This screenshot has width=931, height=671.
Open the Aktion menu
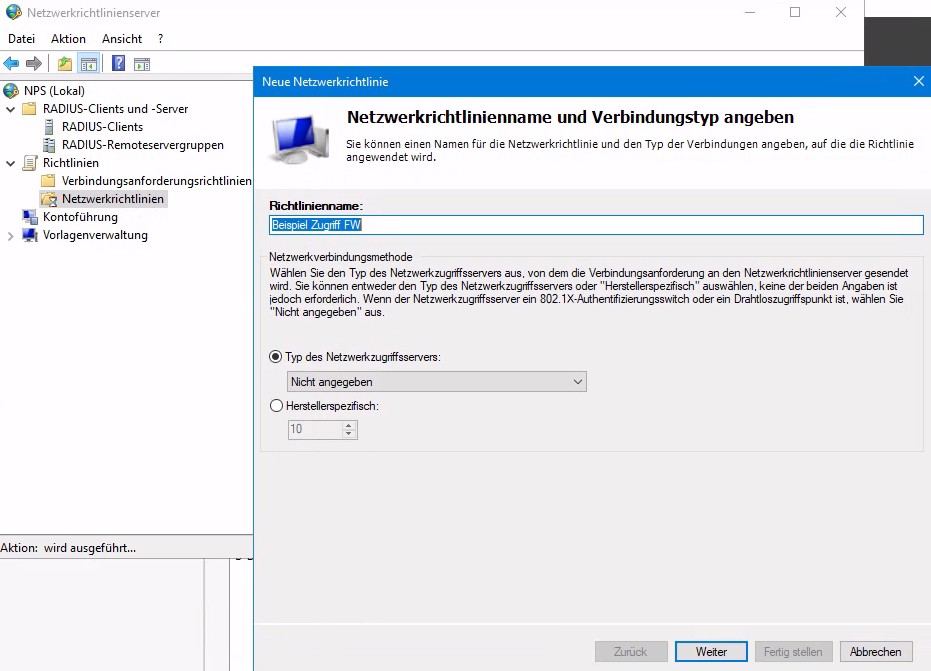[68, 39]
